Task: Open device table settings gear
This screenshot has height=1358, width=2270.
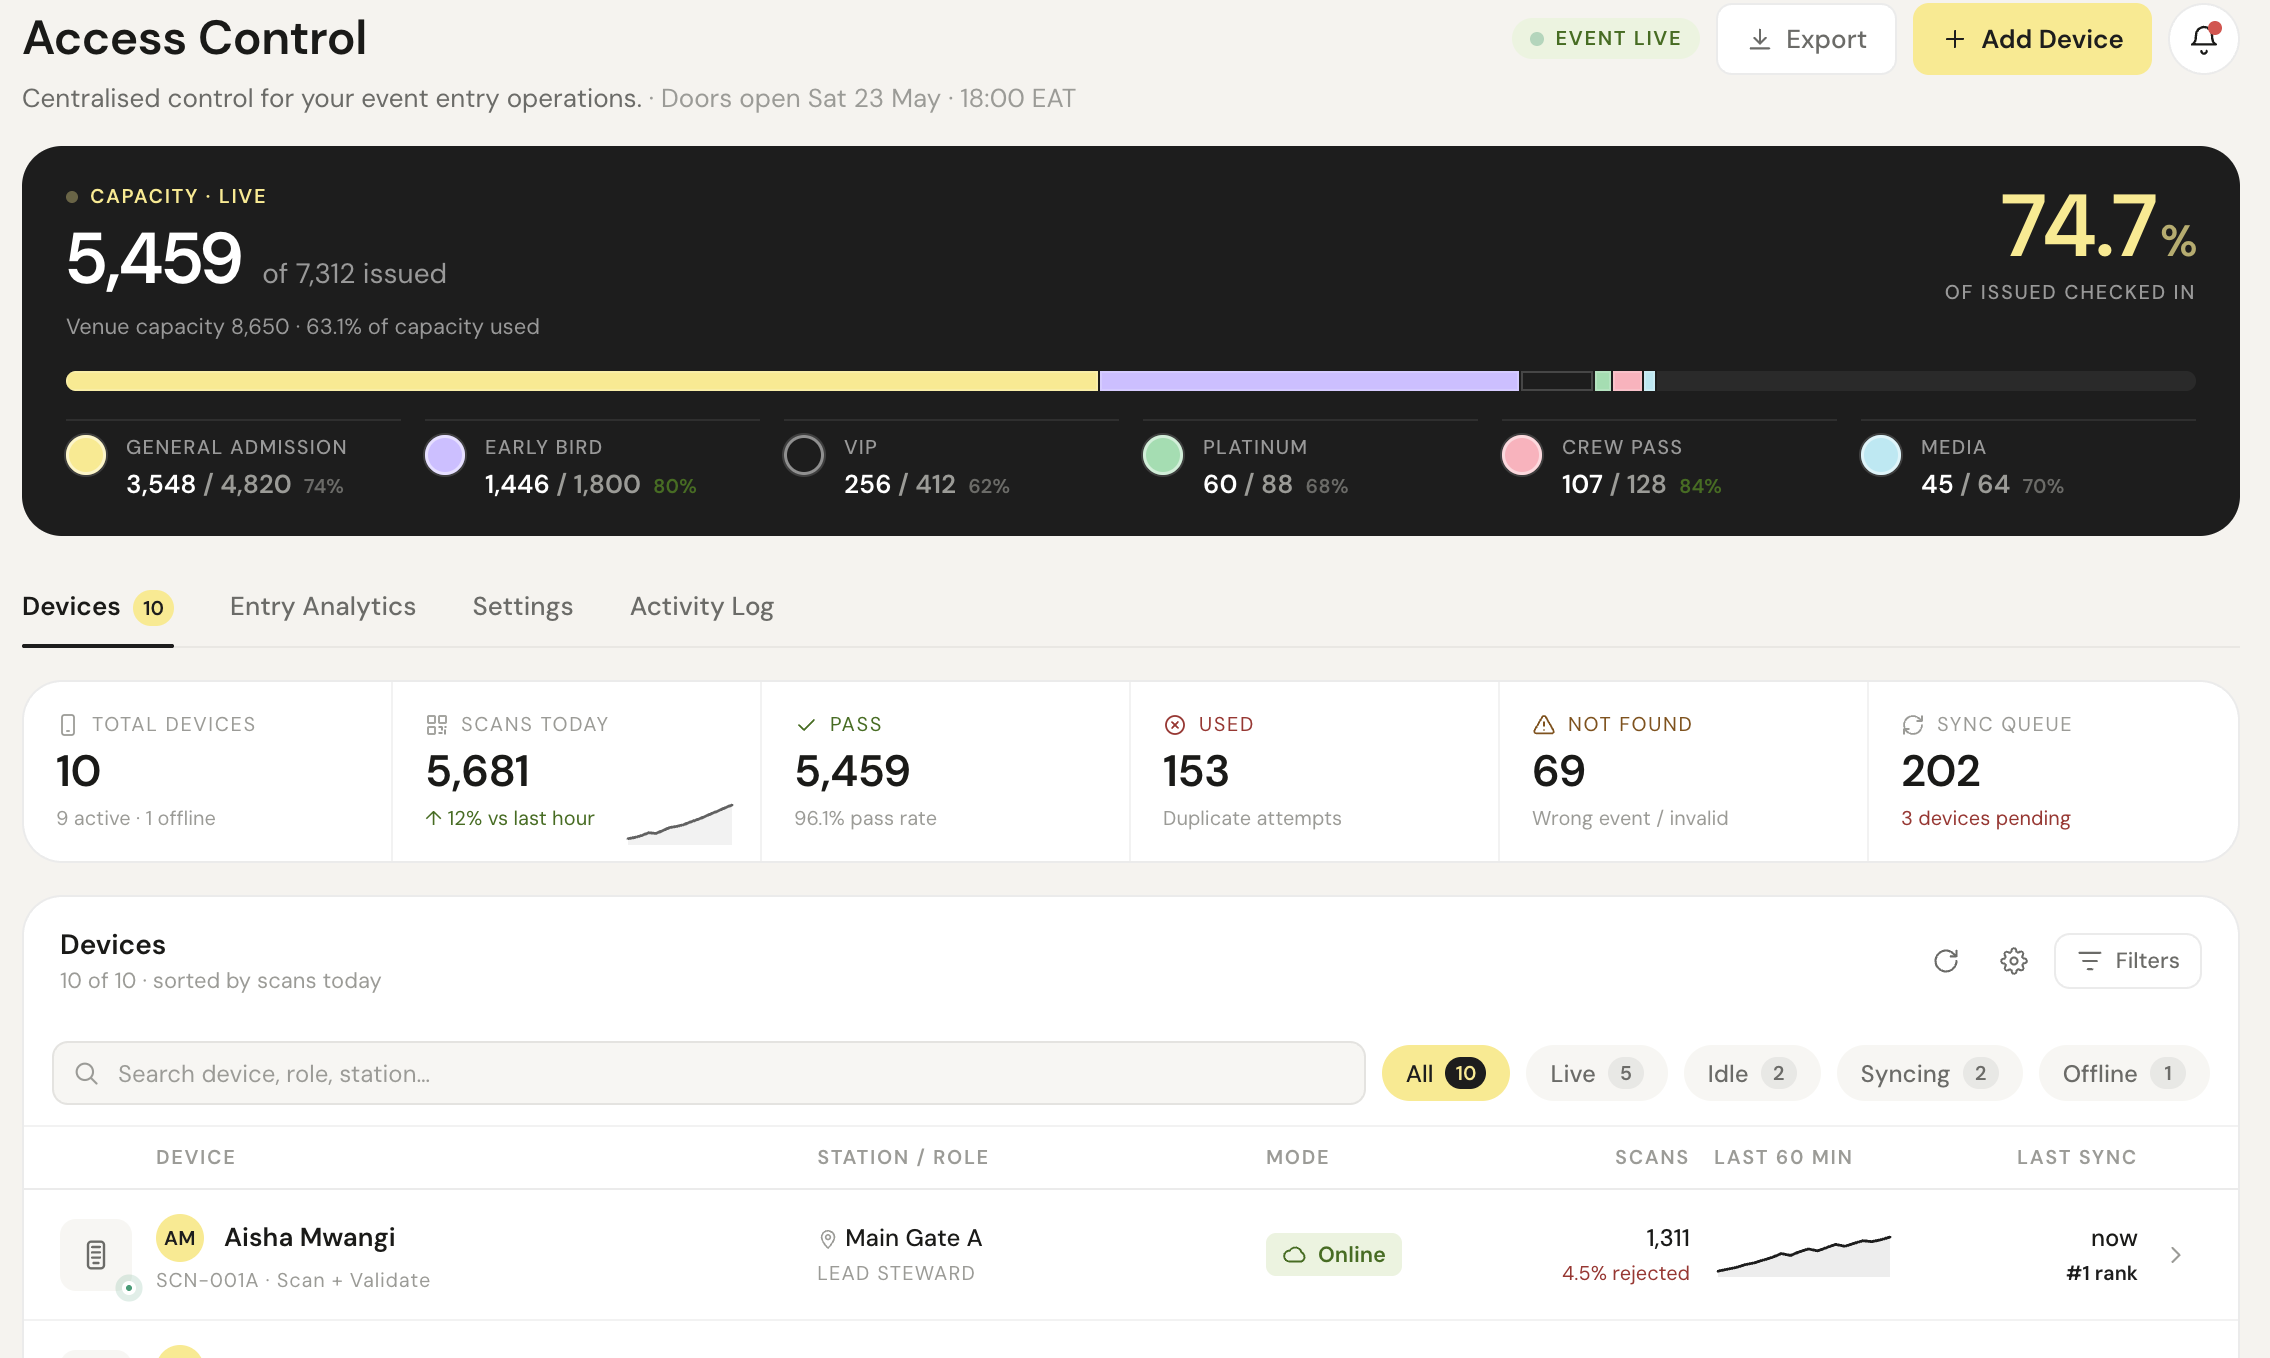Action: tap(2014, 961)
